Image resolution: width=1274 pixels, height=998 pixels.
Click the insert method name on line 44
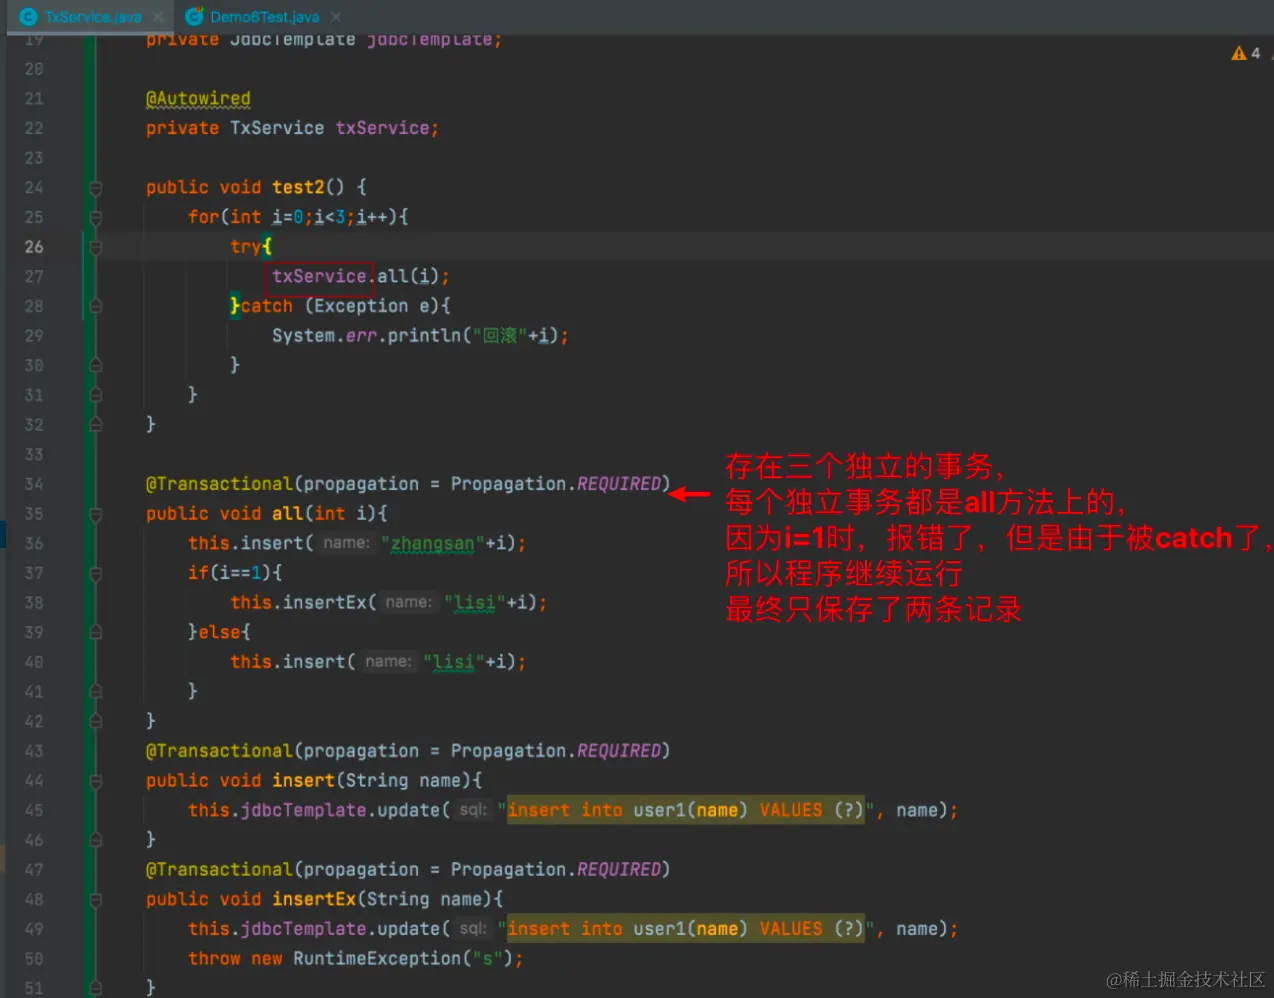(x=303, y=780)
